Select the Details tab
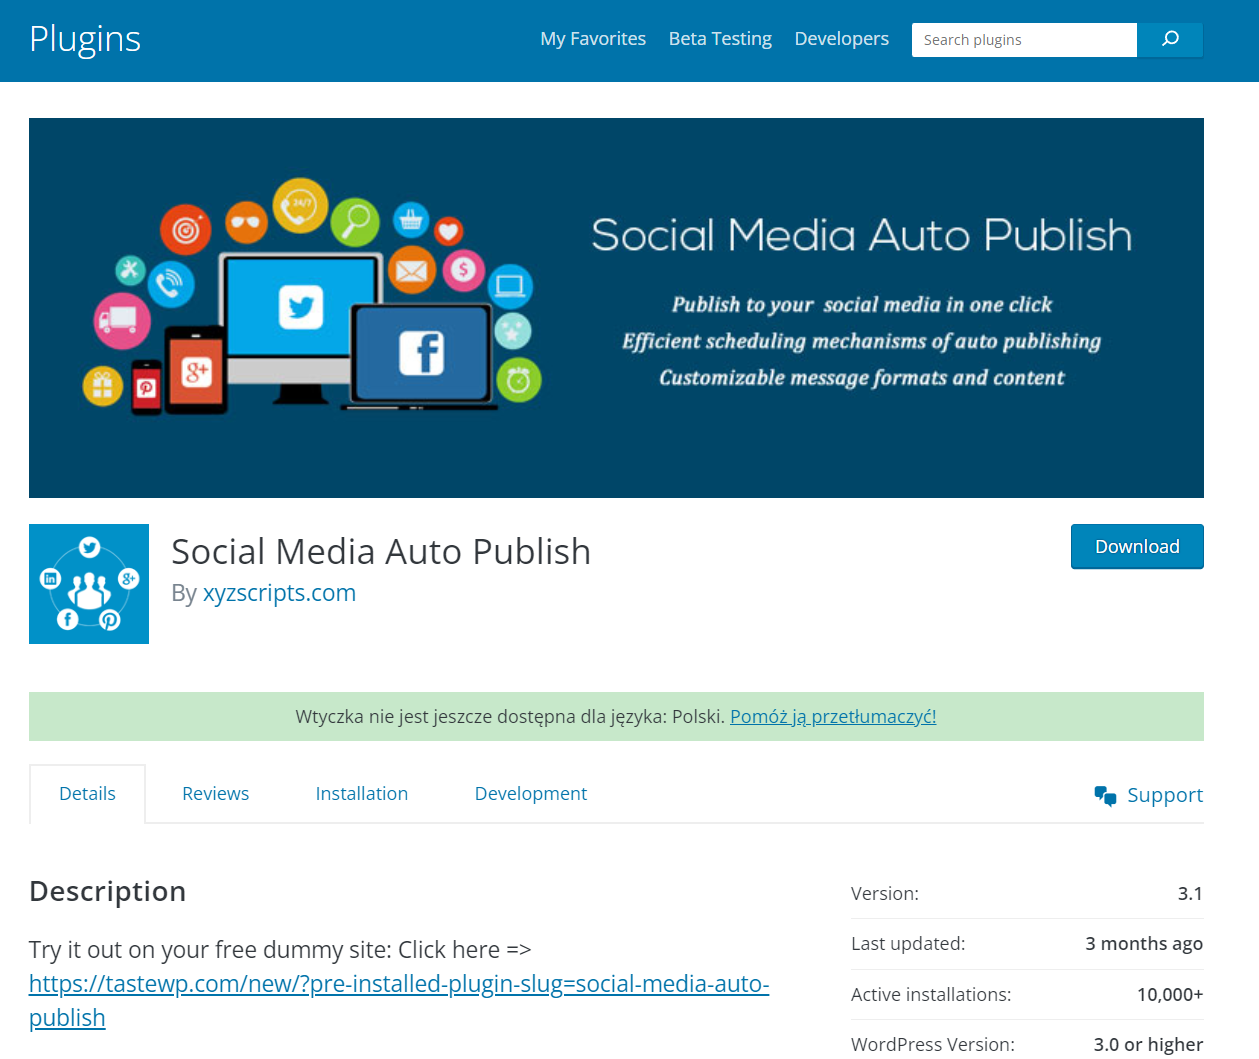Image resolution: width=1259 pixels, height=1059 pixels. 87,794
